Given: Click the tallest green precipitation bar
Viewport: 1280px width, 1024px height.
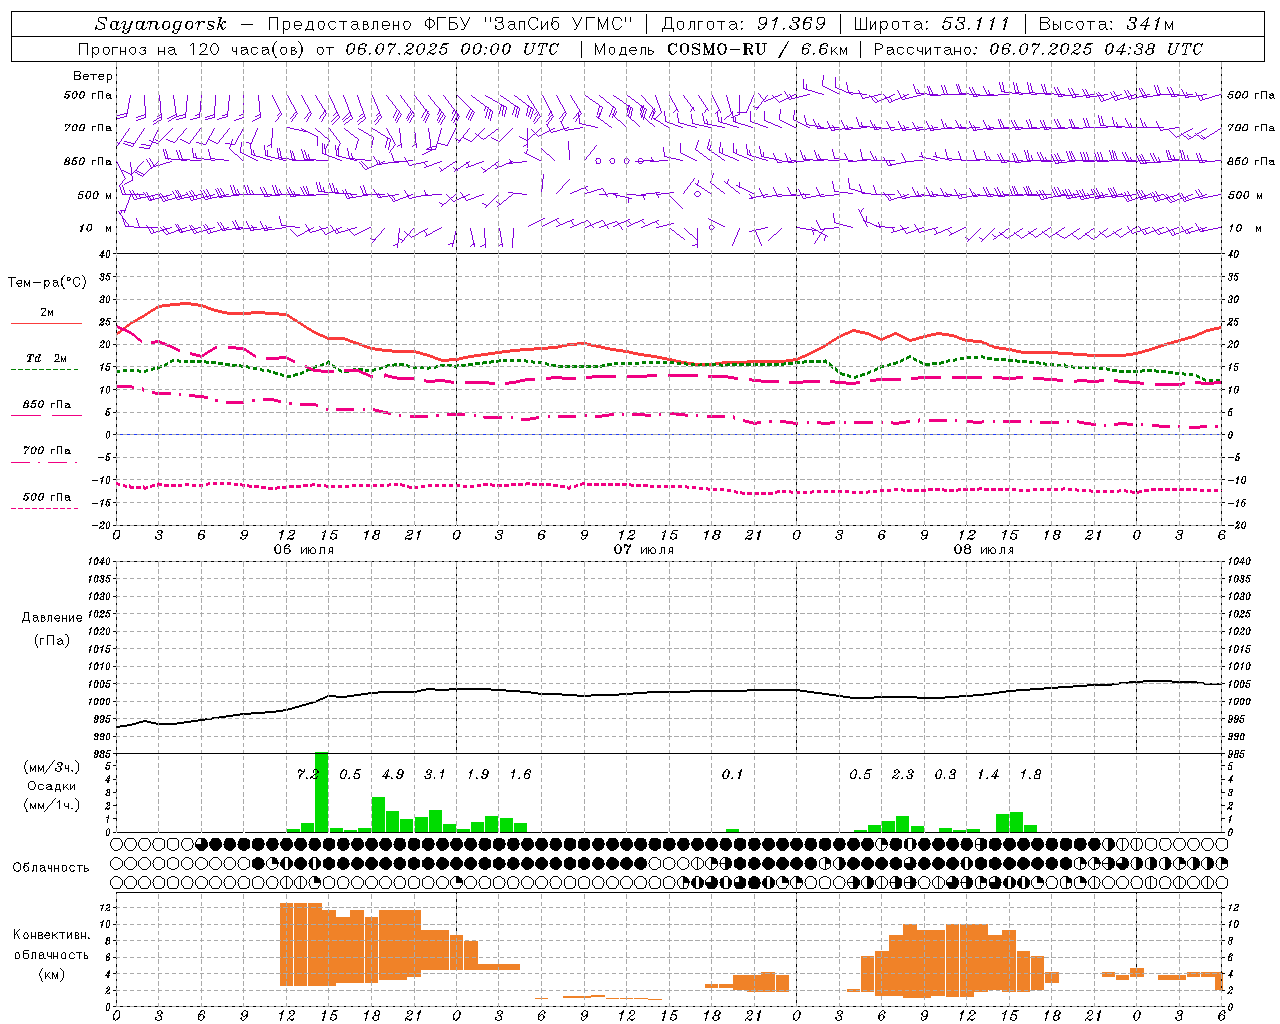Looking at the screenshot, I should pyautogui.click(x=321, y=792).
